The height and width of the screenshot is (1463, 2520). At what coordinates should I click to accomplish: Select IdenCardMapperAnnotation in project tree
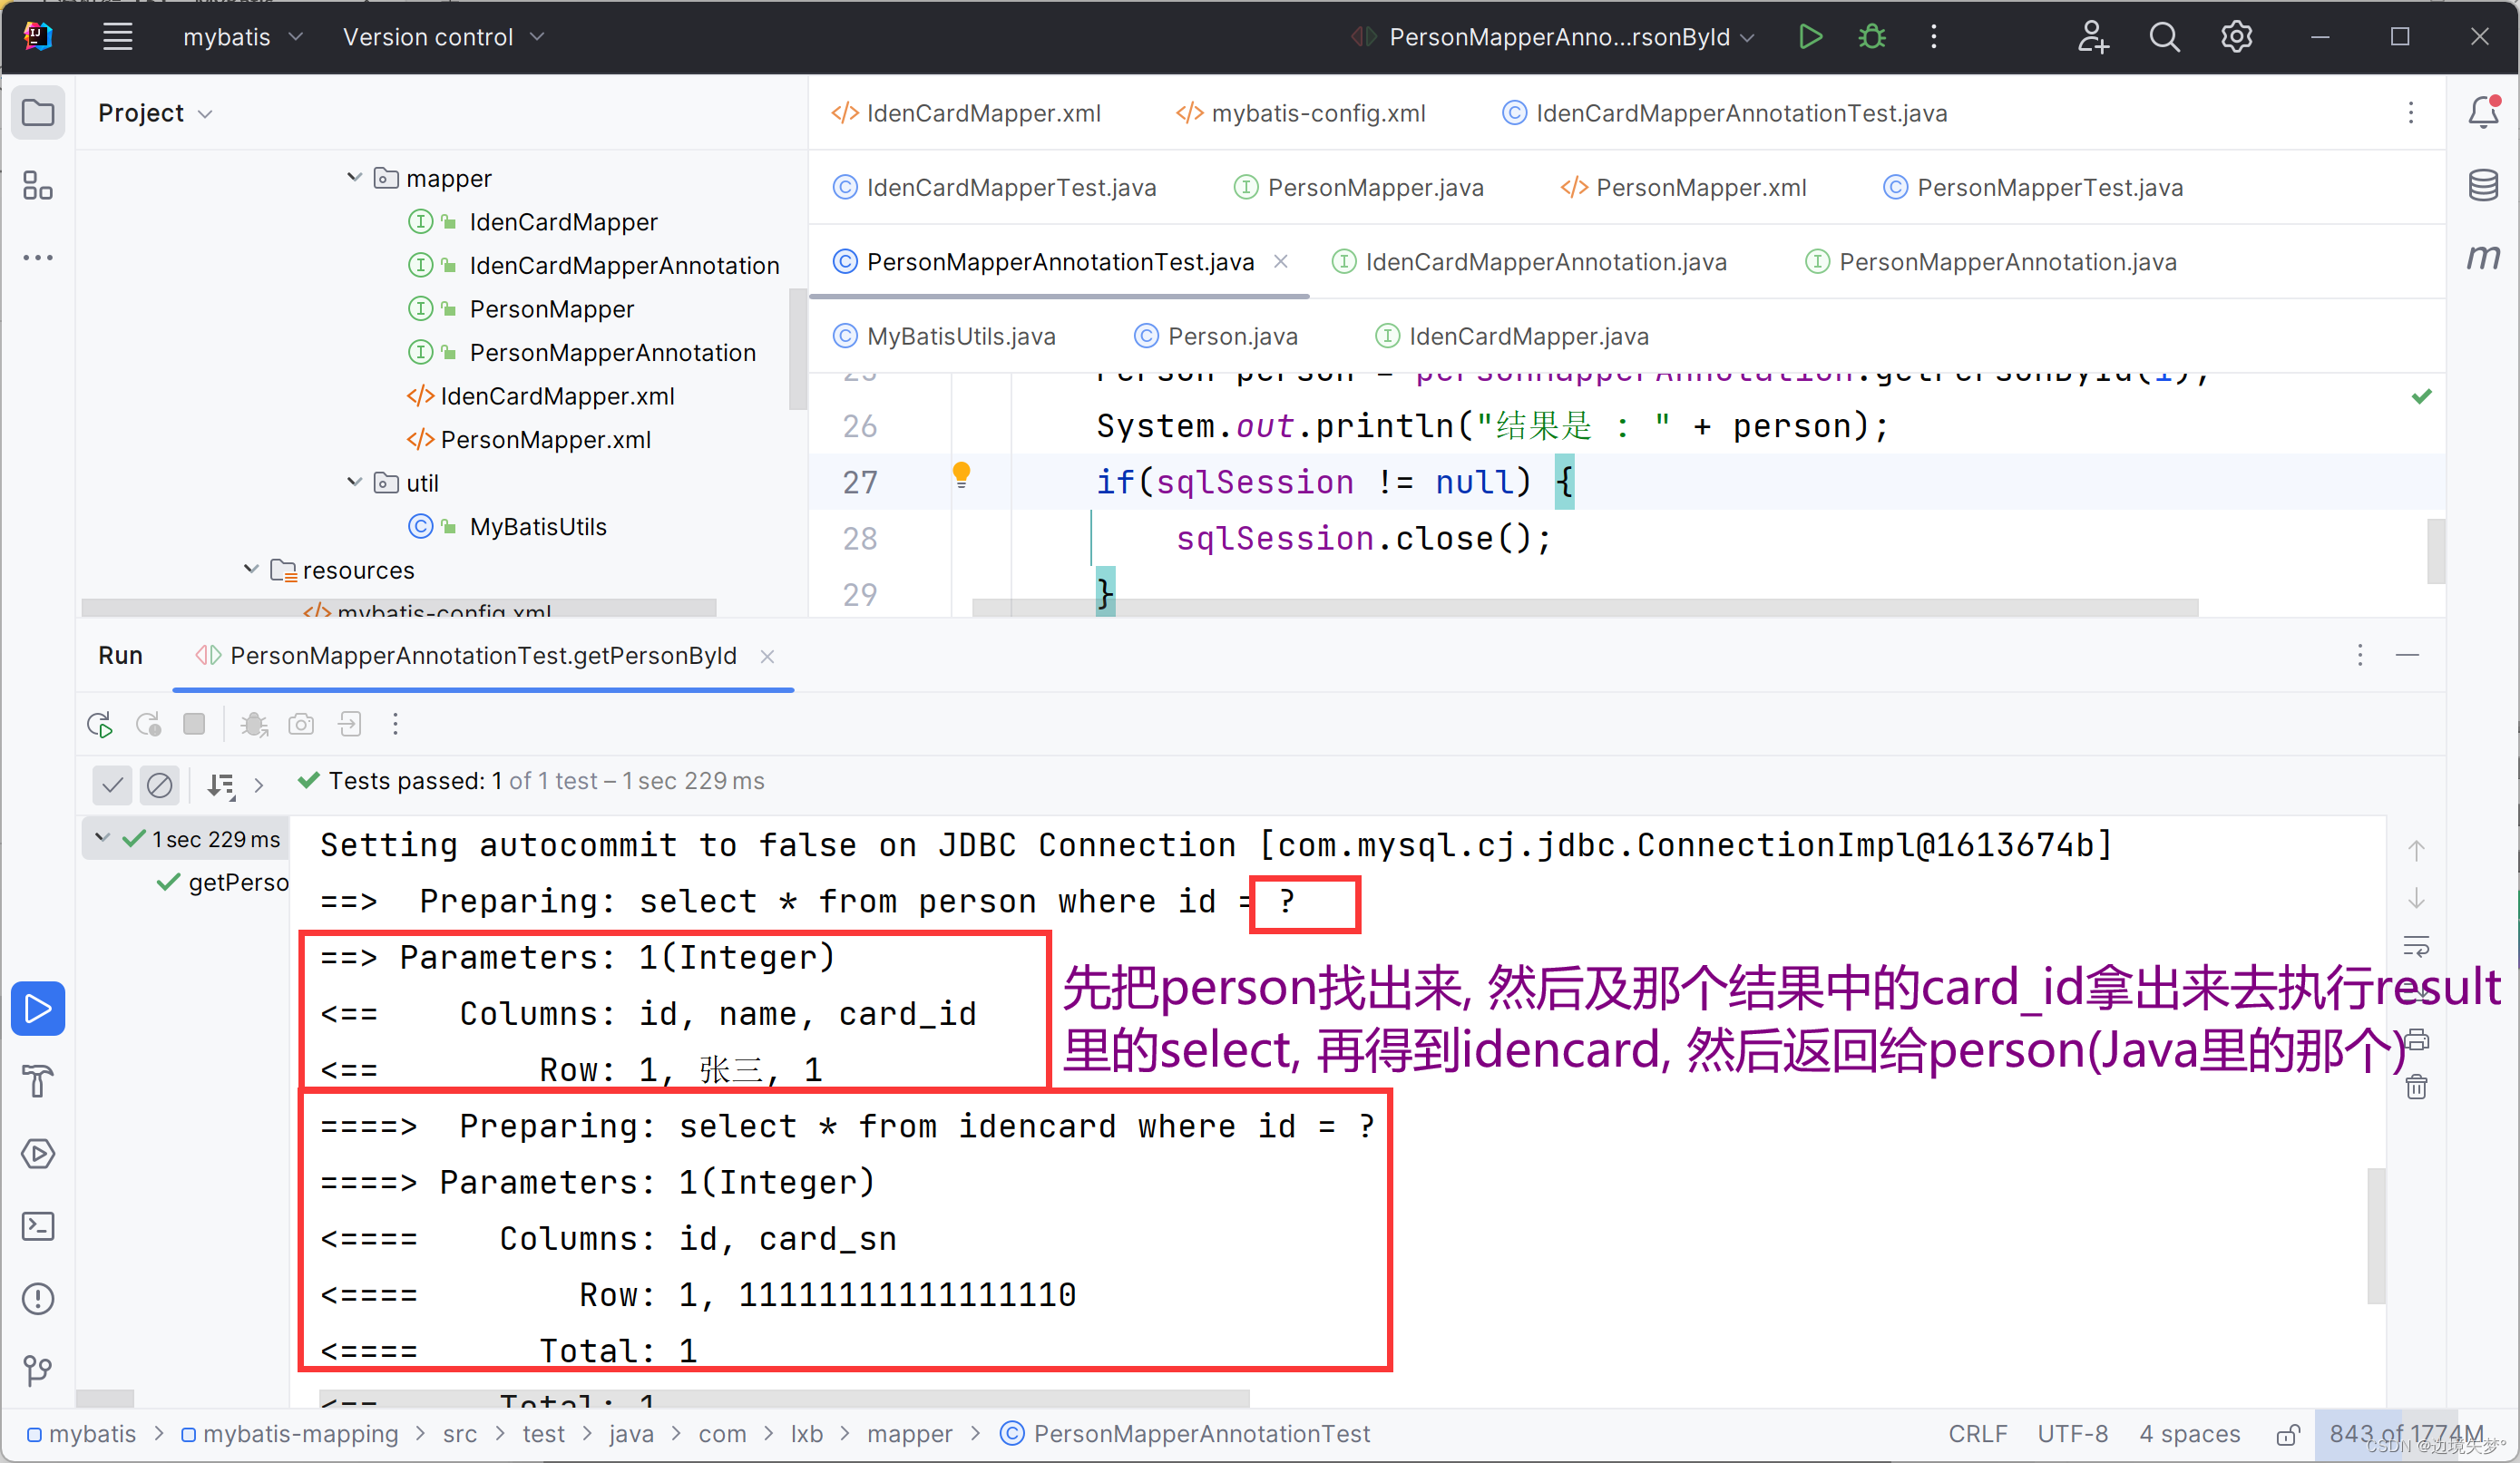pyautogui.click(x=623, y=265)
